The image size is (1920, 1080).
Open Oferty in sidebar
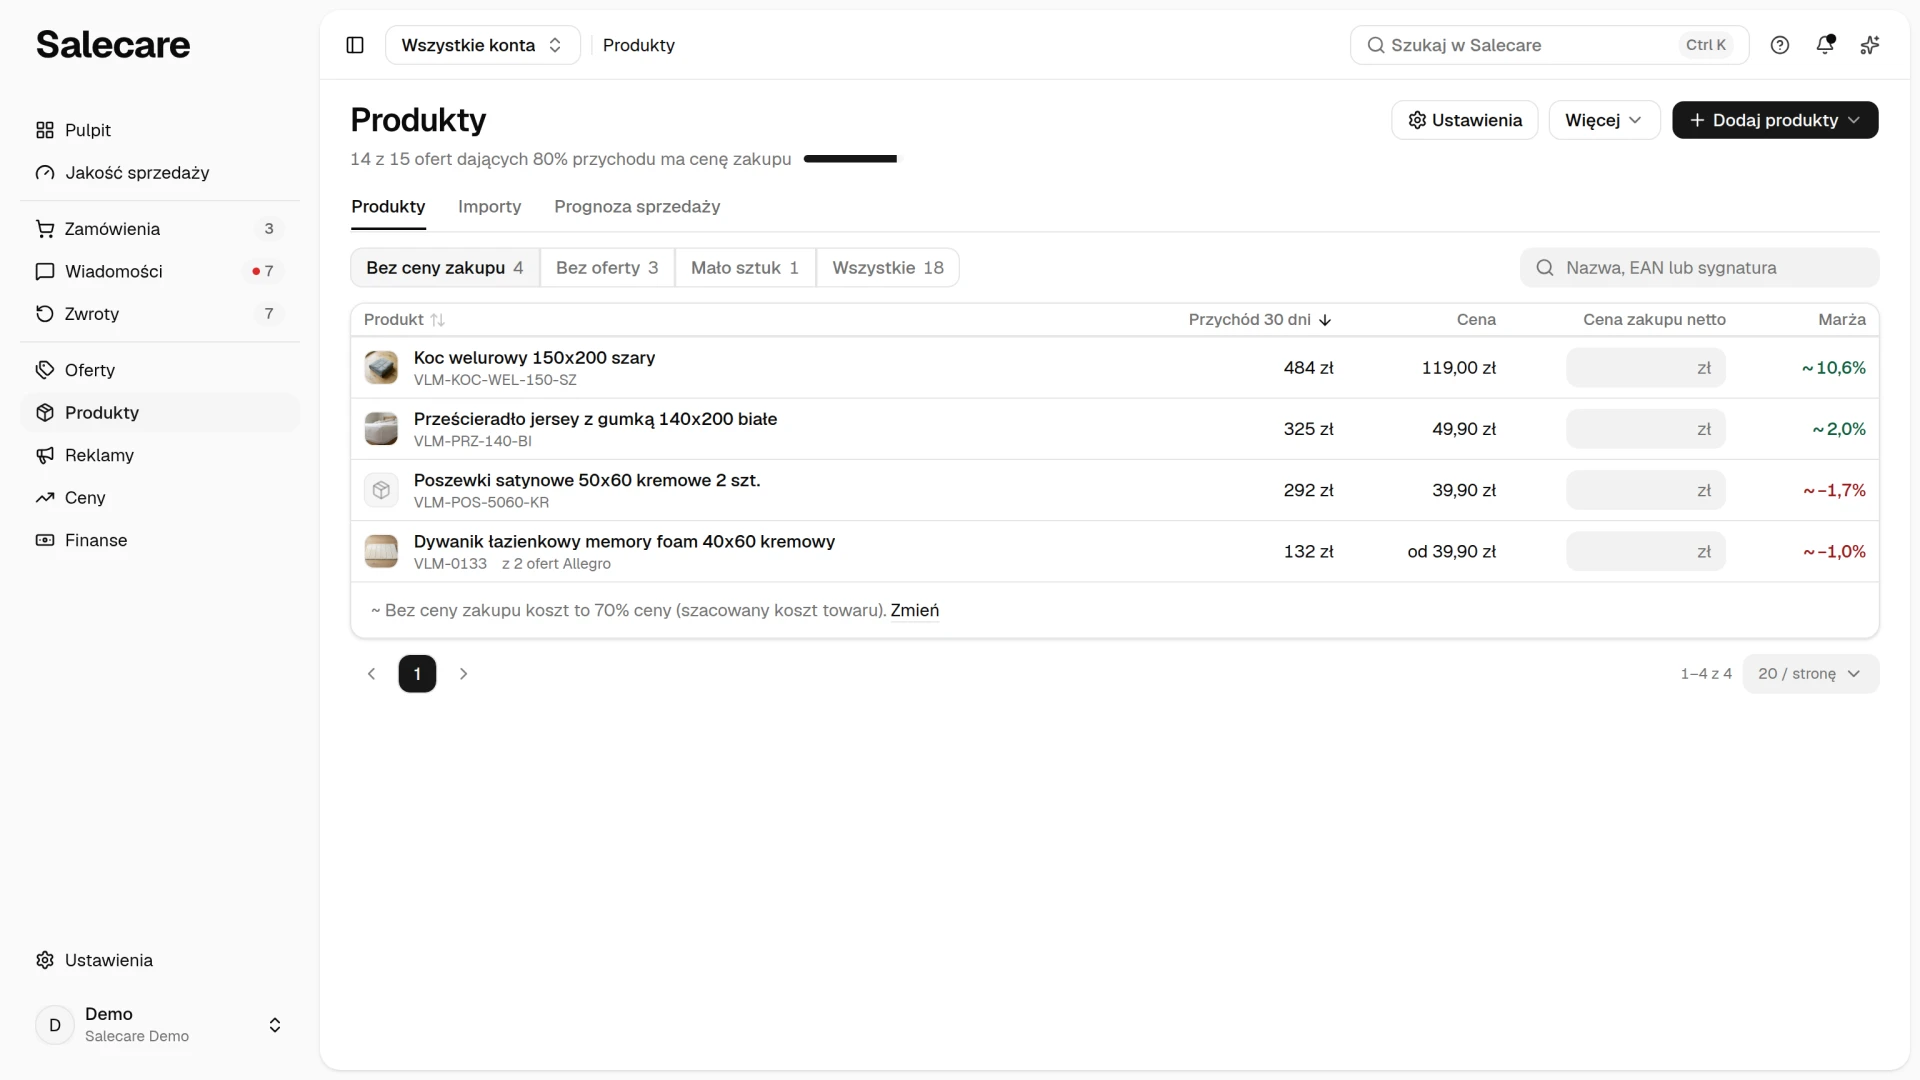[x=160, y=370]
